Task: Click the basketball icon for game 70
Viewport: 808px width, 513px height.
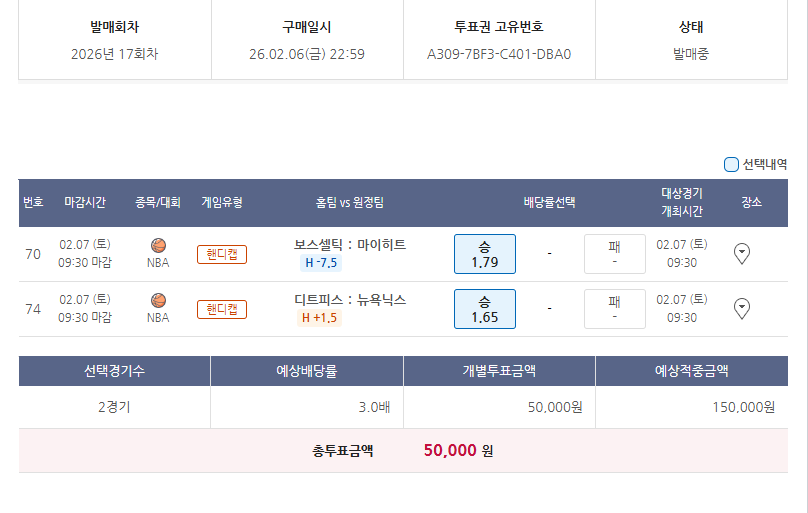Action: point(158,245)
